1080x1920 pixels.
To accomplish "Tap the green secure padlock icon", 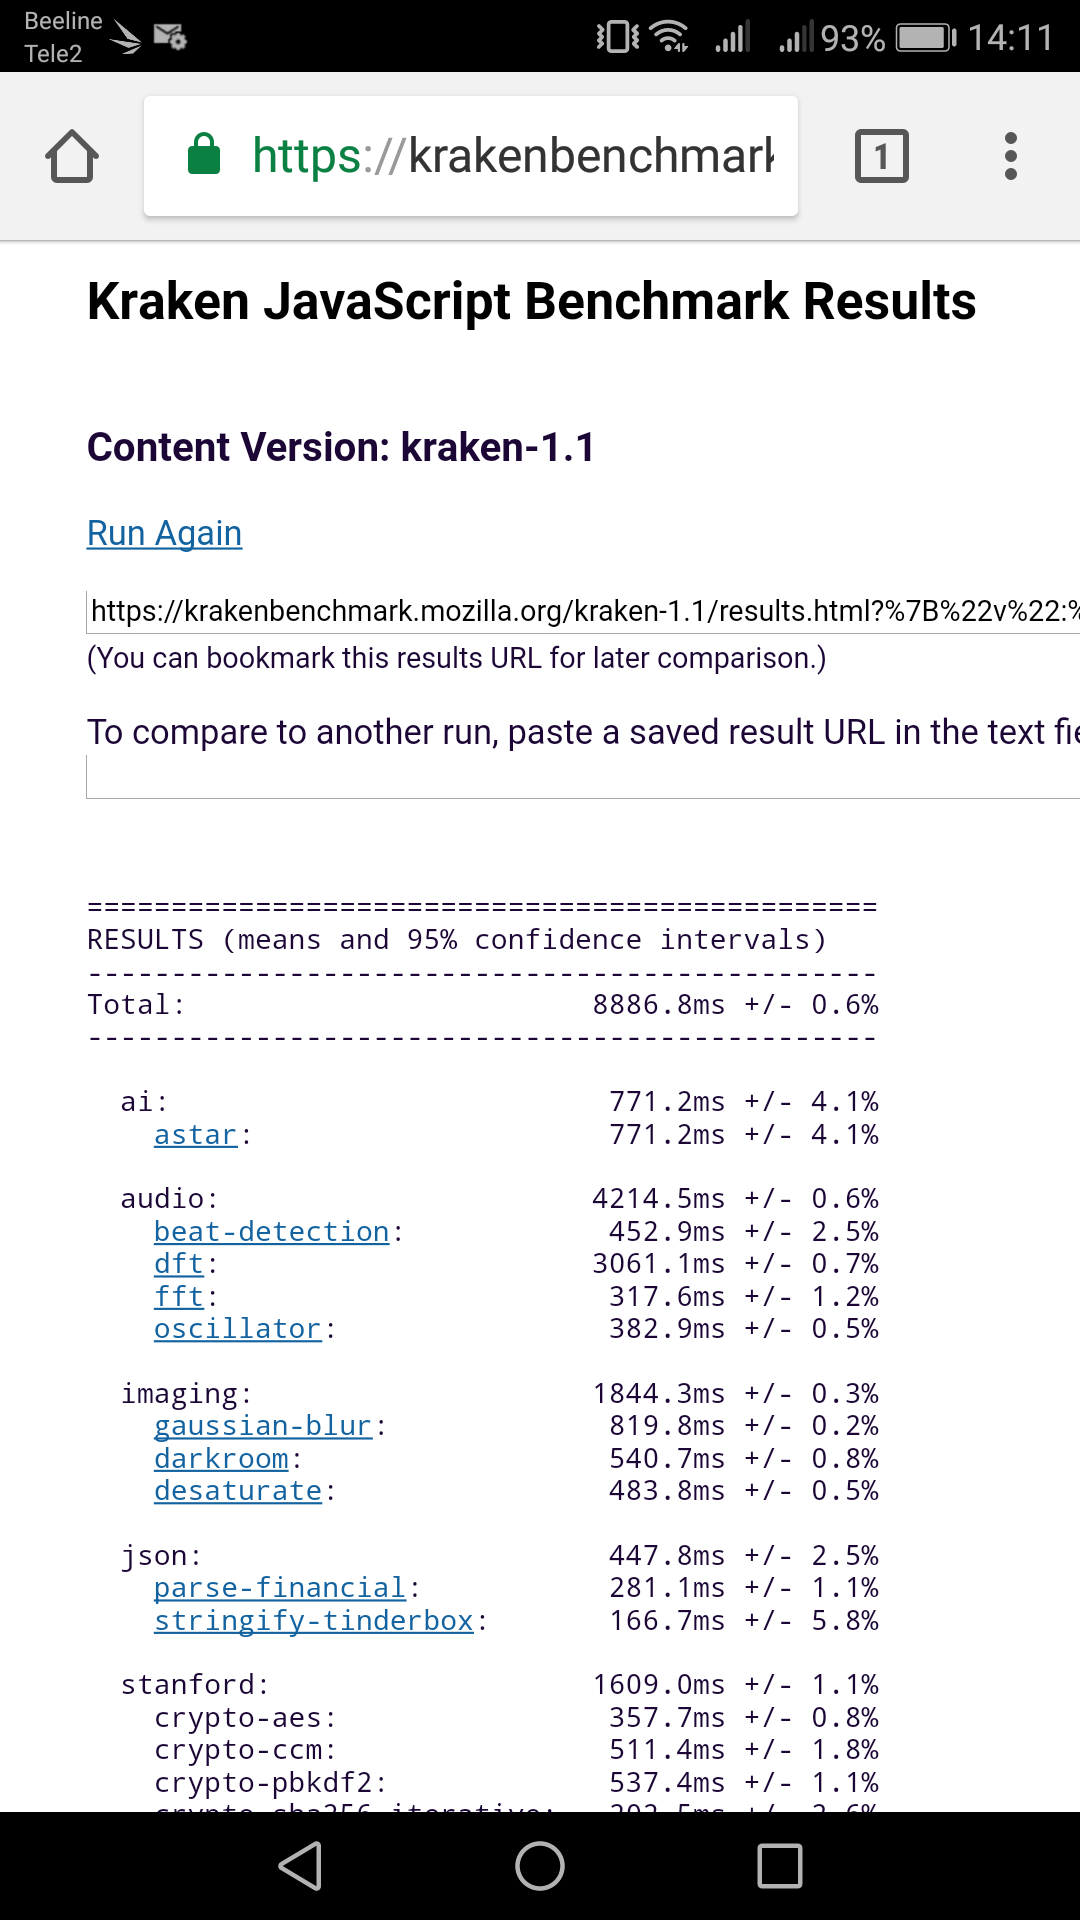I will click(204, 155).
